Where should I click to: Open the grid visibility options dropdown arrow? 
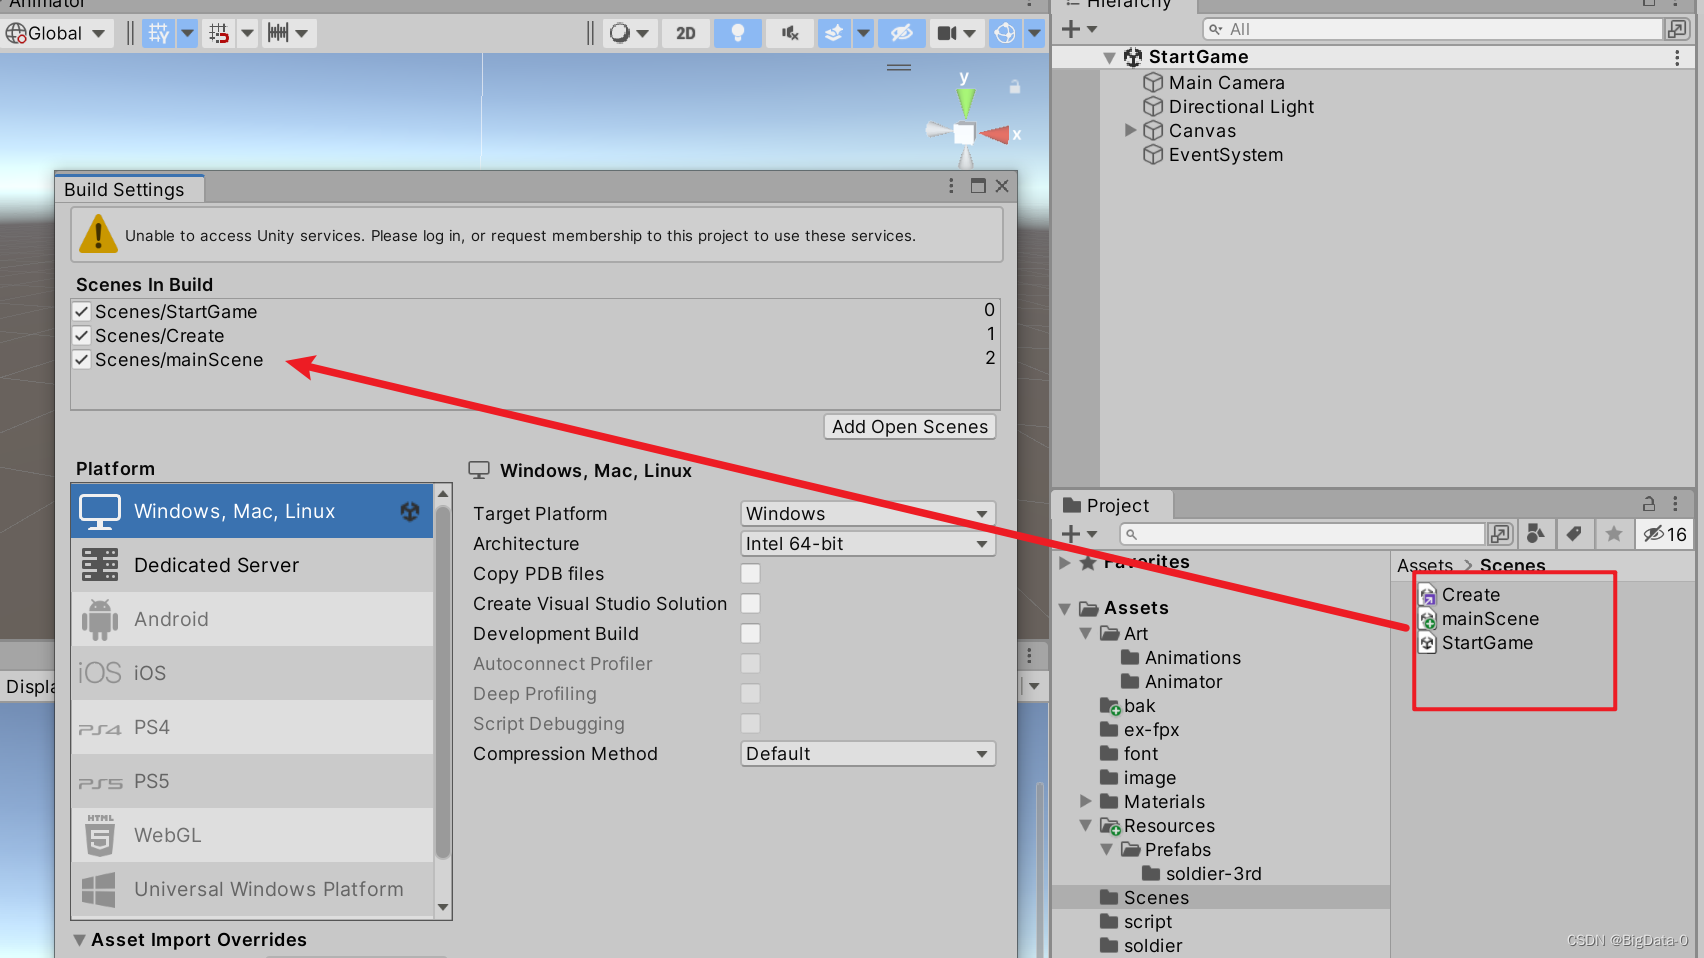tap(187, 33)
